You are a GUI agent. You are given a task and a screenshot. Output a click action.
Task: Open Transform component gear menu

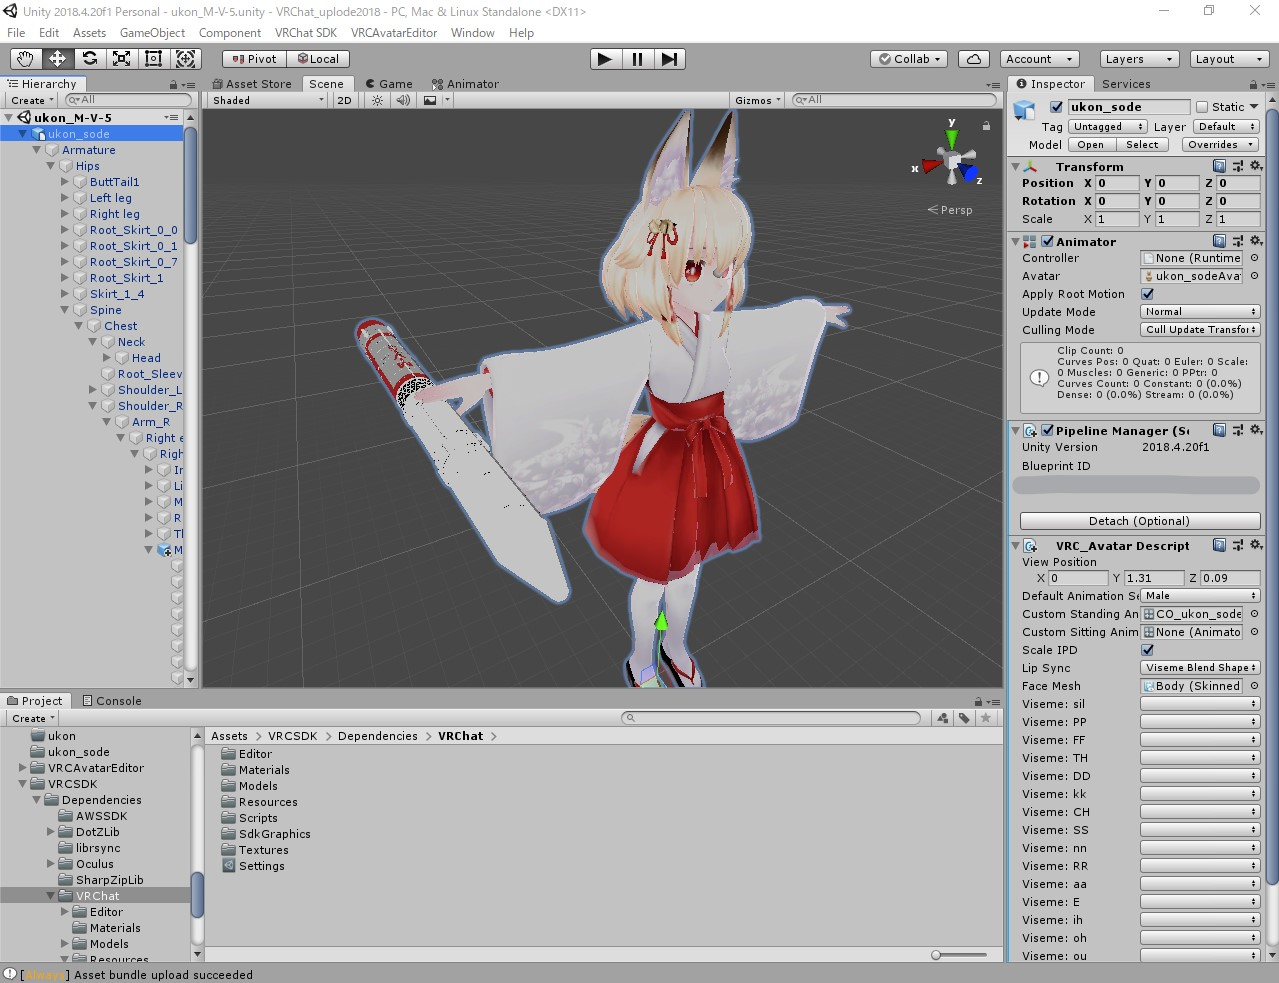point(1256,166)
